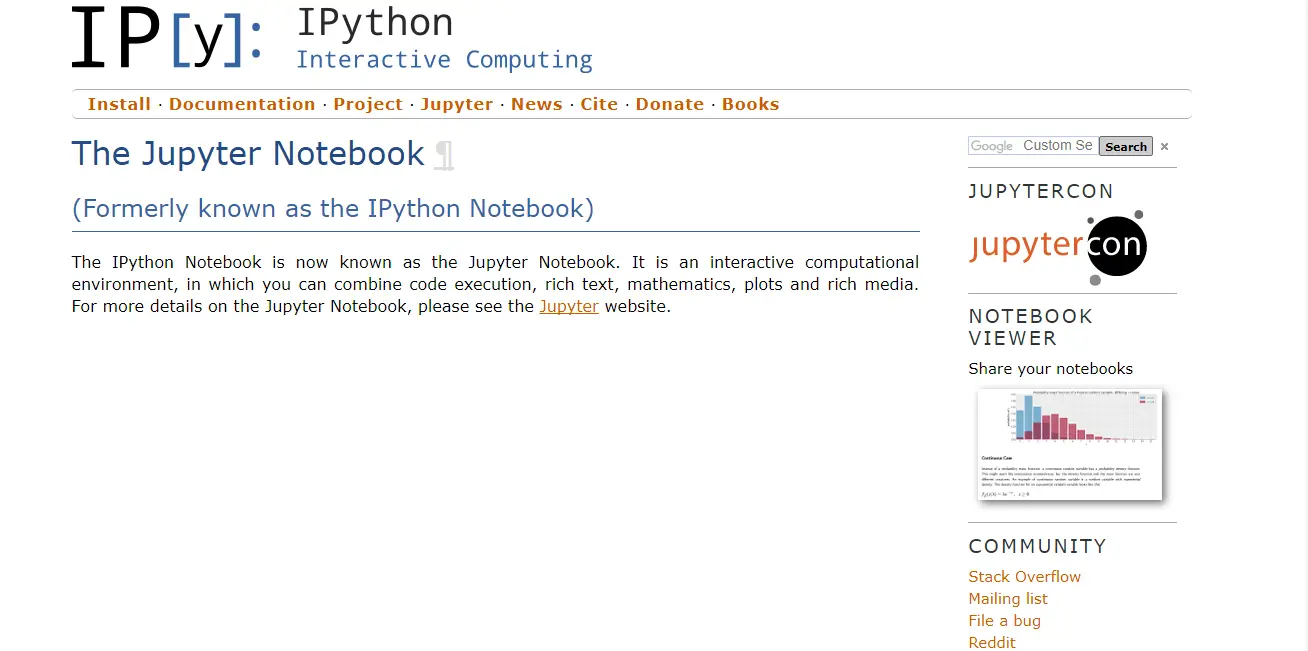Open the News section
The image size is (1308, 651).
click(x=537, y=104)
